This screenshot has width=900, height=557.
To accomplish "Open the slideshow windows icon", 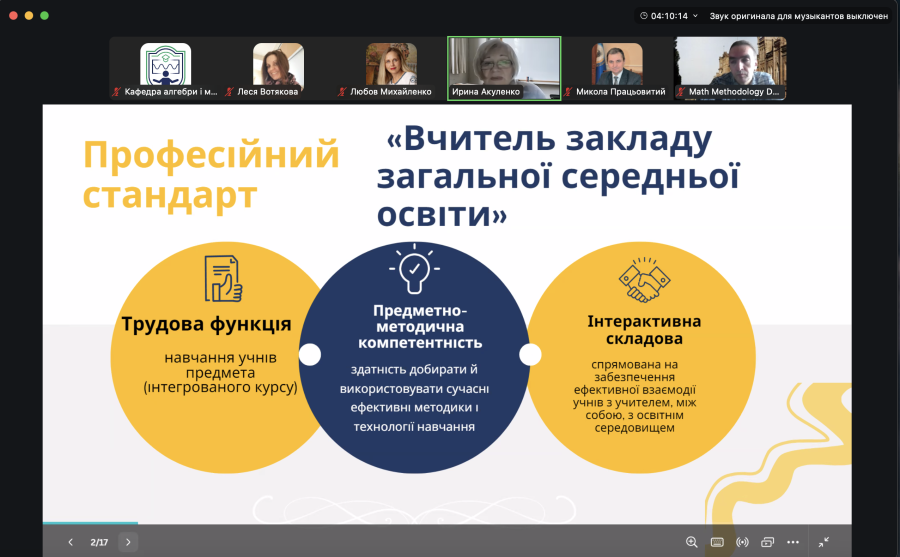I will (x=767, y=542).
